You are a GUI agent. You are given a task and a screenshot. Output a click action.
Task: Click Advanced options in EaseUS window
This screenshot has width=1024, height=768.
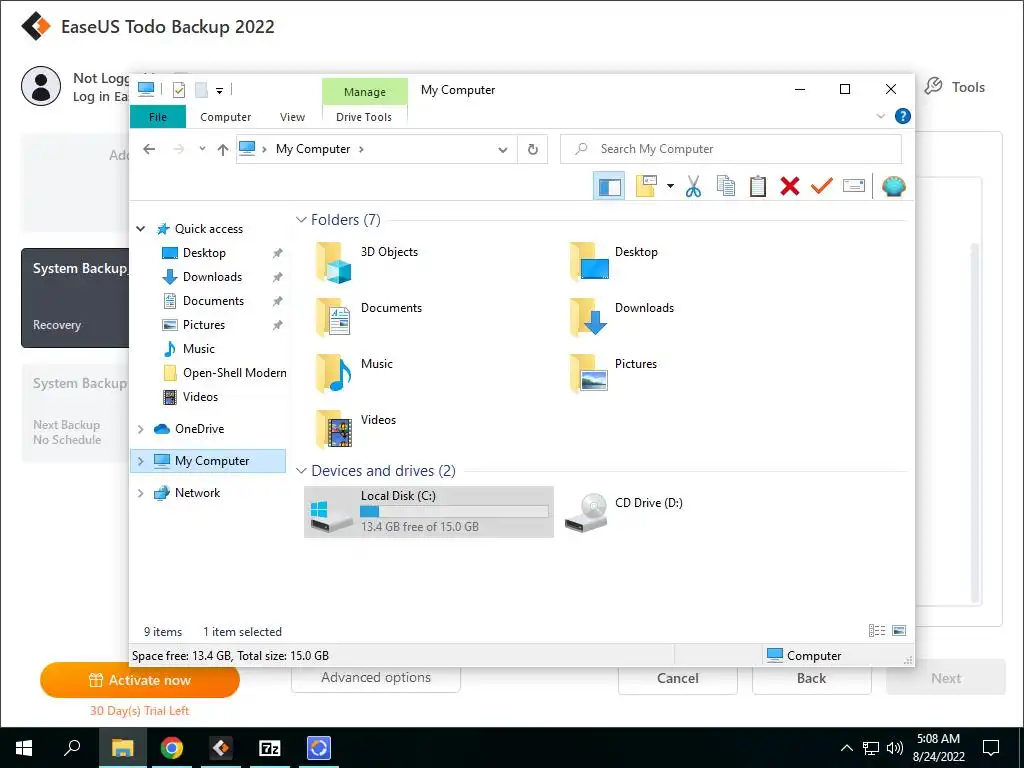(376, 679)
